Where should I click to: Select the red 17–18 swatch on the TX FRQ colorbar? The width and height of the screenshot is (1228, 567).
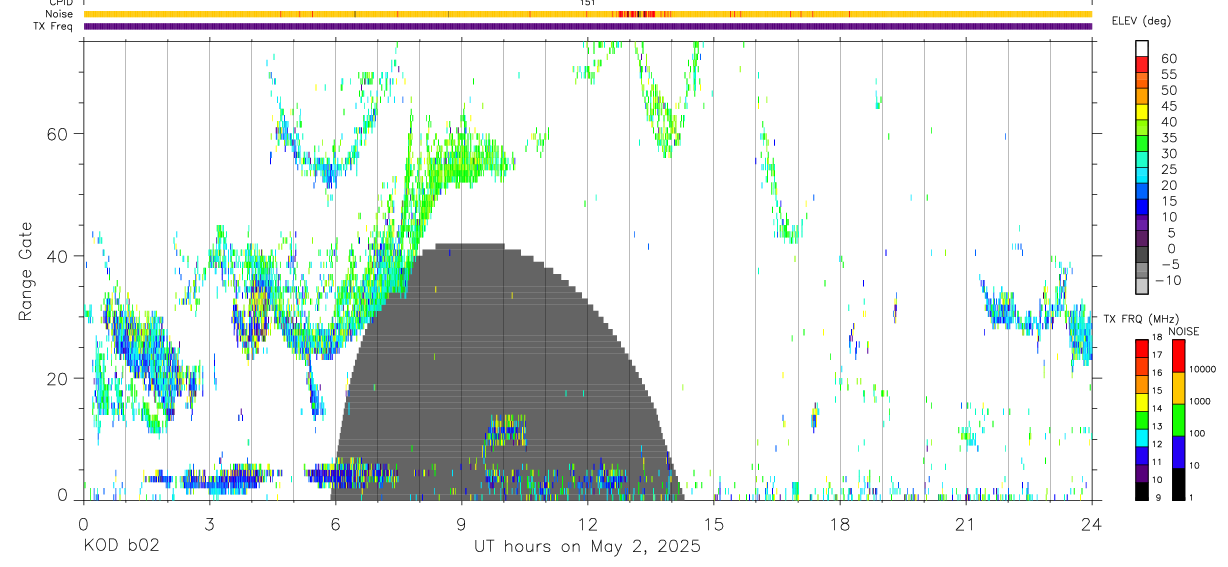click(1141, 349)
